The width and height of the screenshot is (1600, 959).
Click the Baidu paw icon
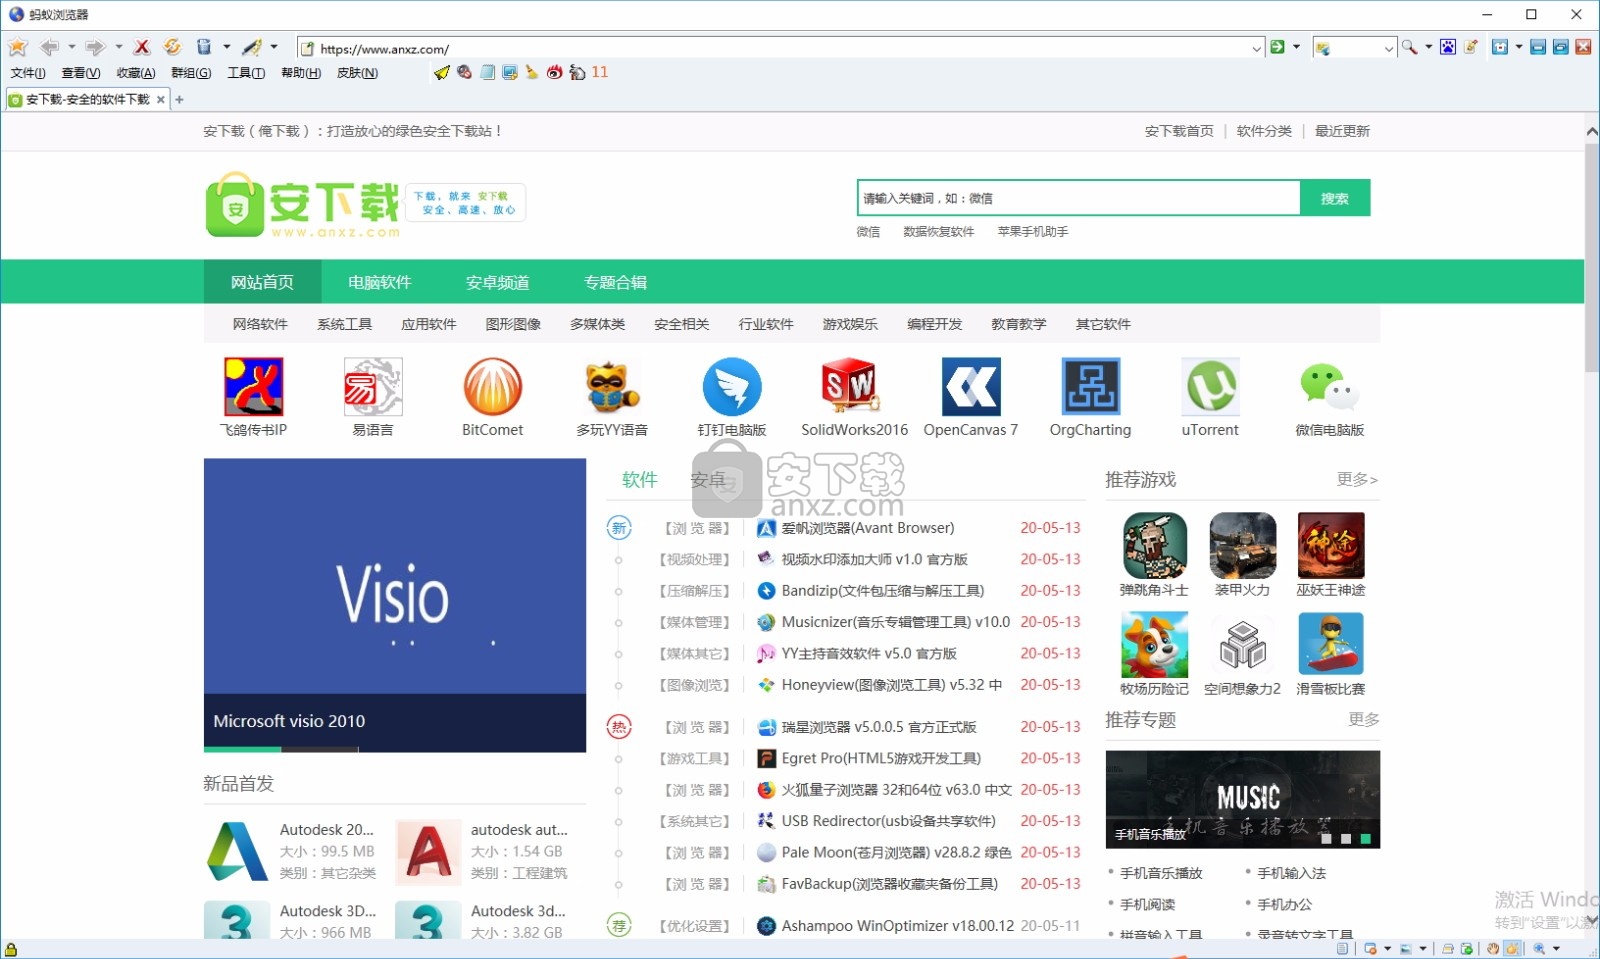1448,47
